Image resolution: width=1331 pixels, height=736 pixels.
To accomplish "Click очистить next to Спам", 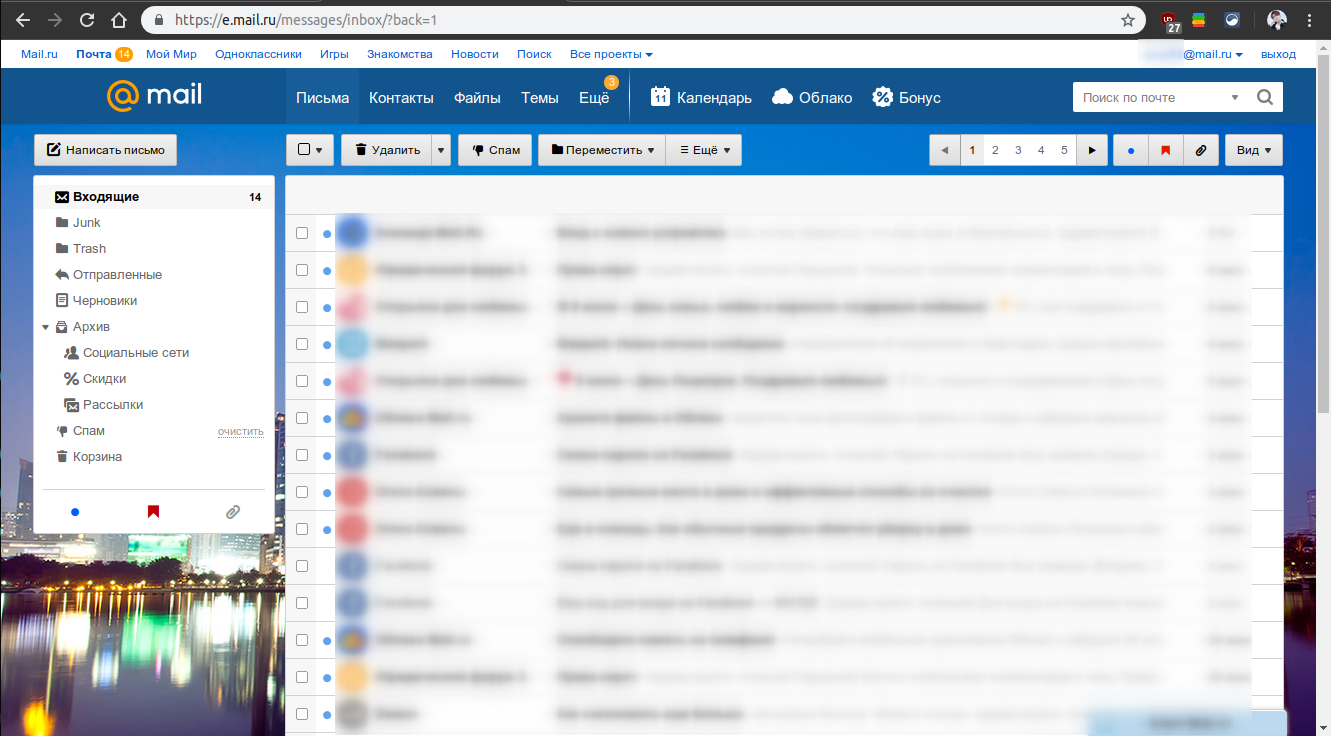I will pyautogui.click(x=241, y=432).
